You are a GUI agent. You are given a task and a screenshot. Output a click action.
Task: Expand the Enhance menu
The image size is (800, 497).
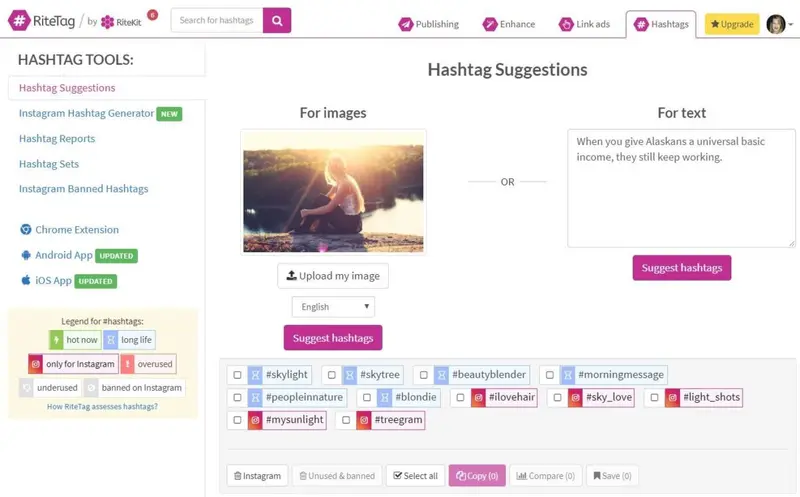(x=509, y=24)
